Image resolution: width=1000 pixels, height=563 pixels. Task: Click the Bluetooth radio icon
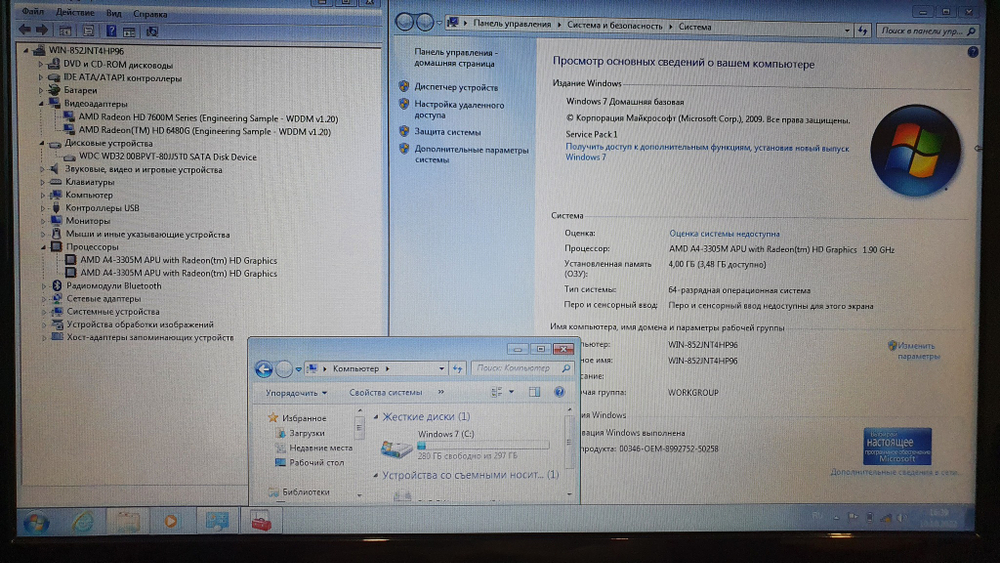coord(57,286)
